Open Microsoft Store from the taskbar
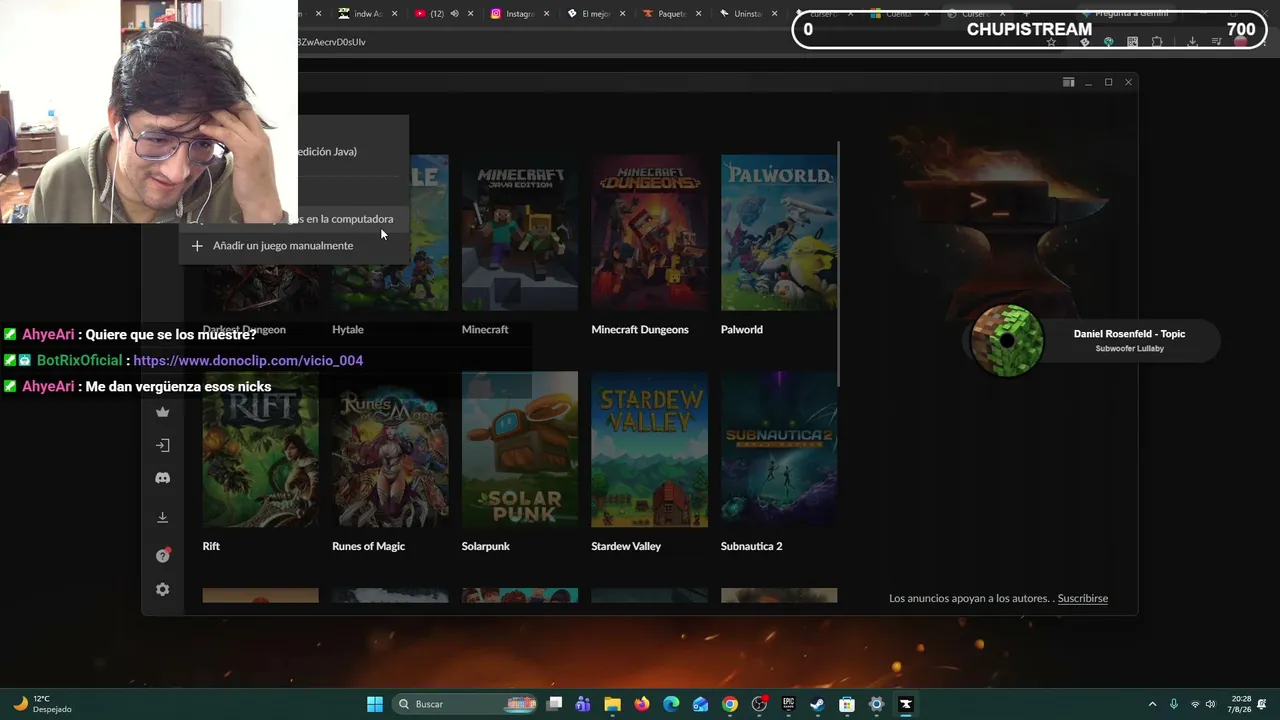 (847, 704)
